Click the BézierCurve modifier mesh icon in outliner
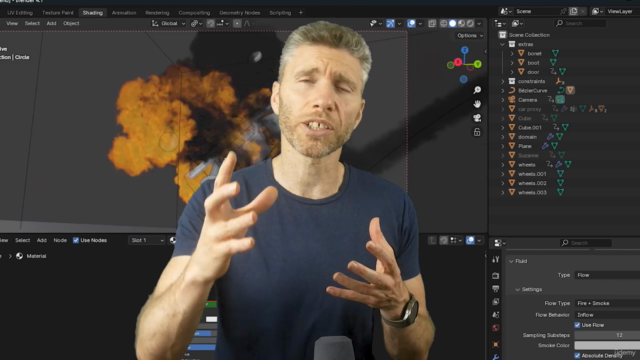This screenshot has width=640, height=360. (570, 90)
